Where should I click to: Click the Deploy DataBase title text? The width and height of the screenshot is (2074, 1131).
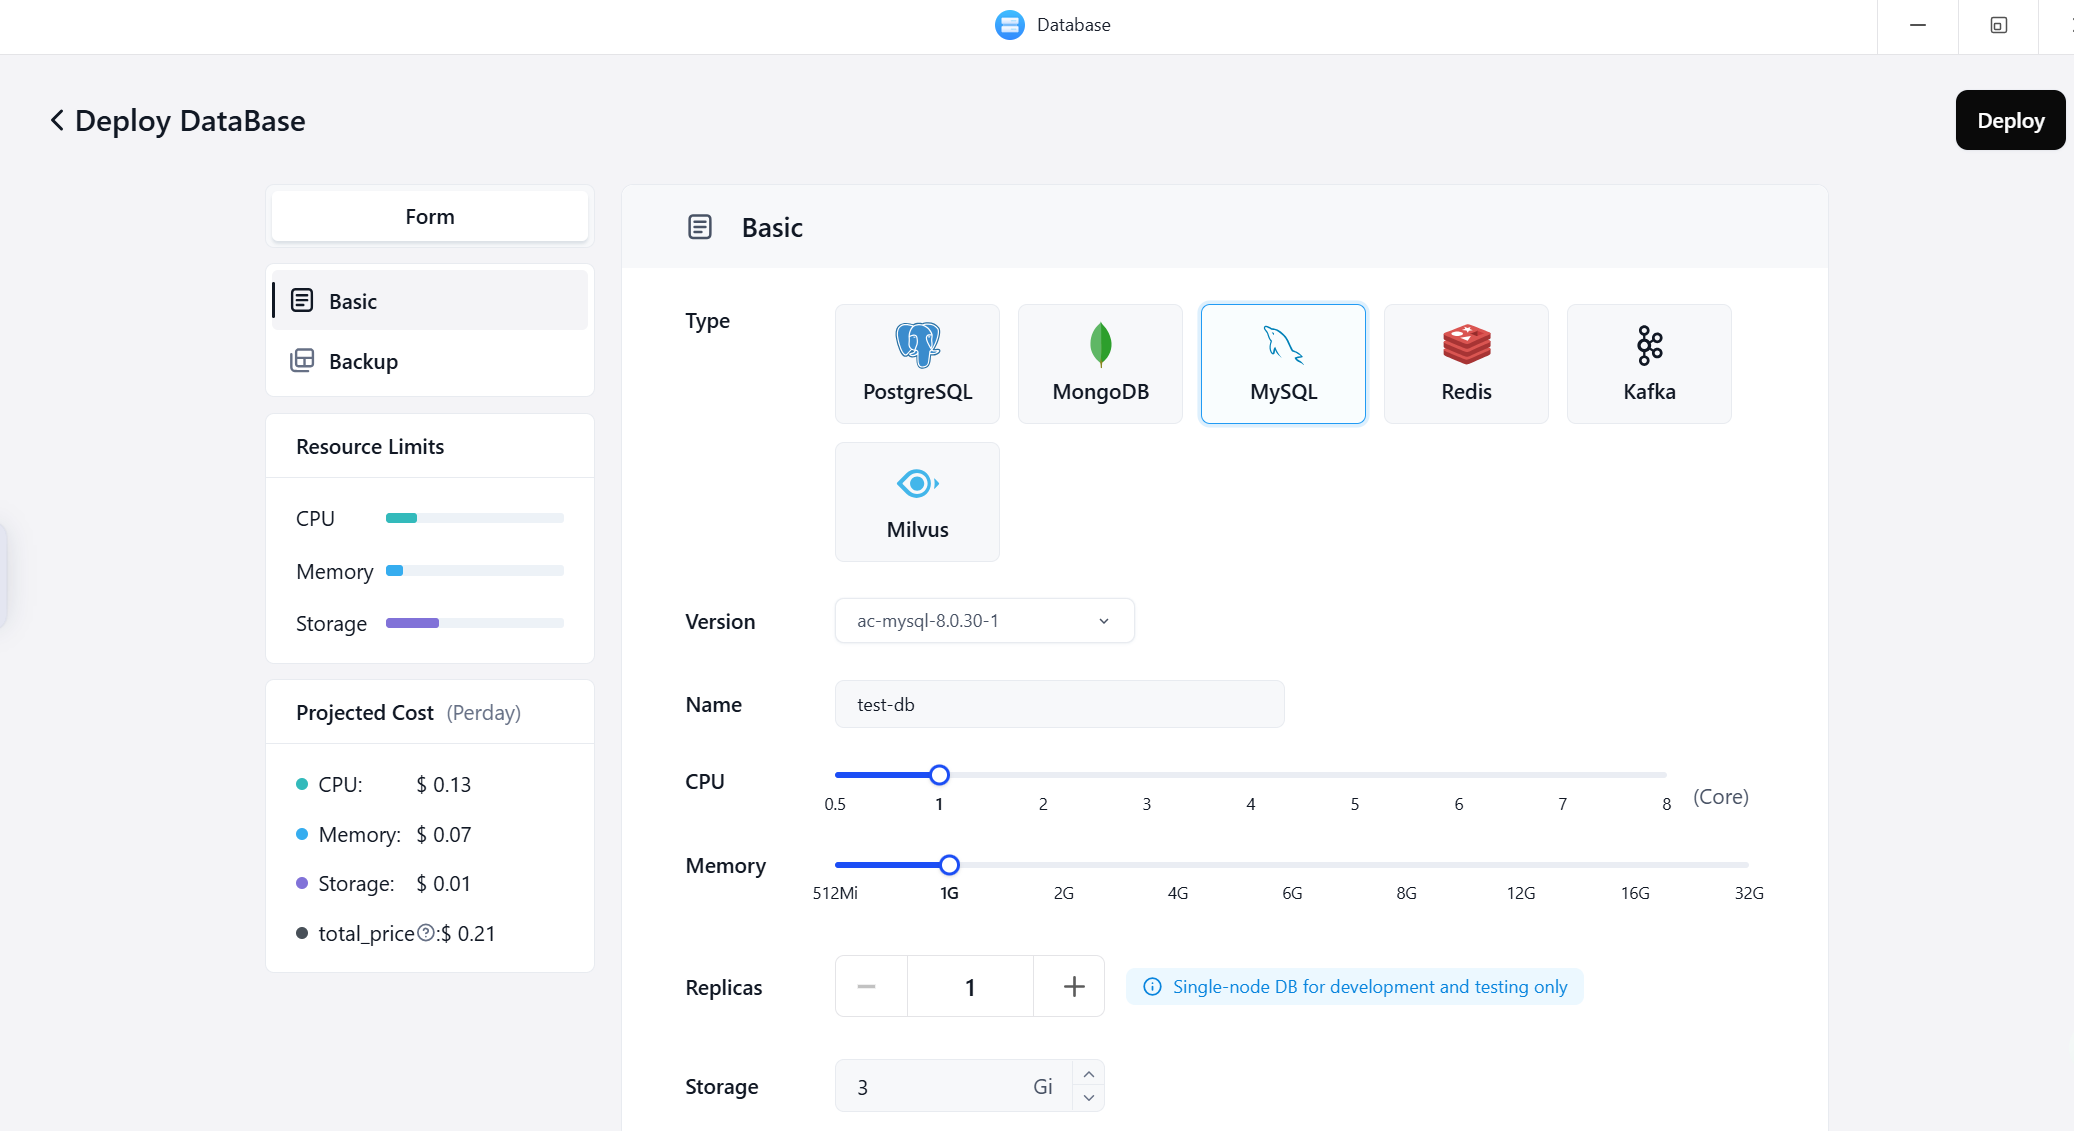click(190, 120)
